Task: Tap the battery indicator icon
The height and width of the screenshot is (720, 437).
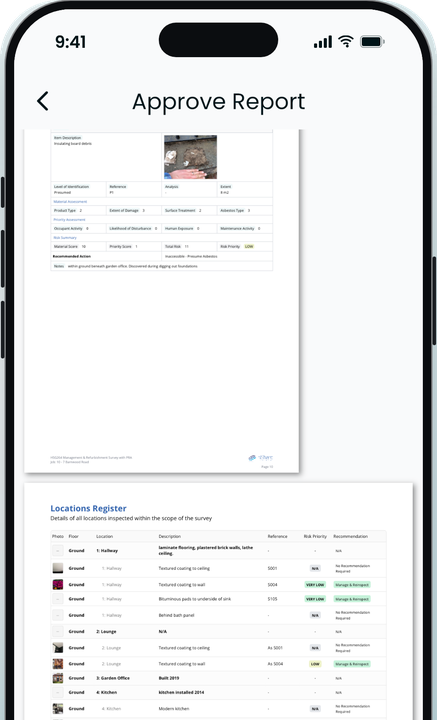Action: point(372,42)
